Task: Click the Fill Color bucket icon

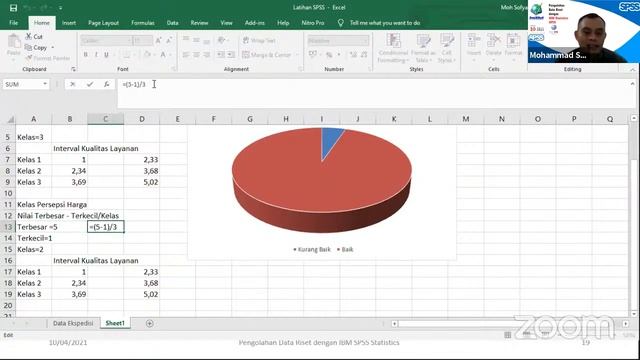Action: 147,55
